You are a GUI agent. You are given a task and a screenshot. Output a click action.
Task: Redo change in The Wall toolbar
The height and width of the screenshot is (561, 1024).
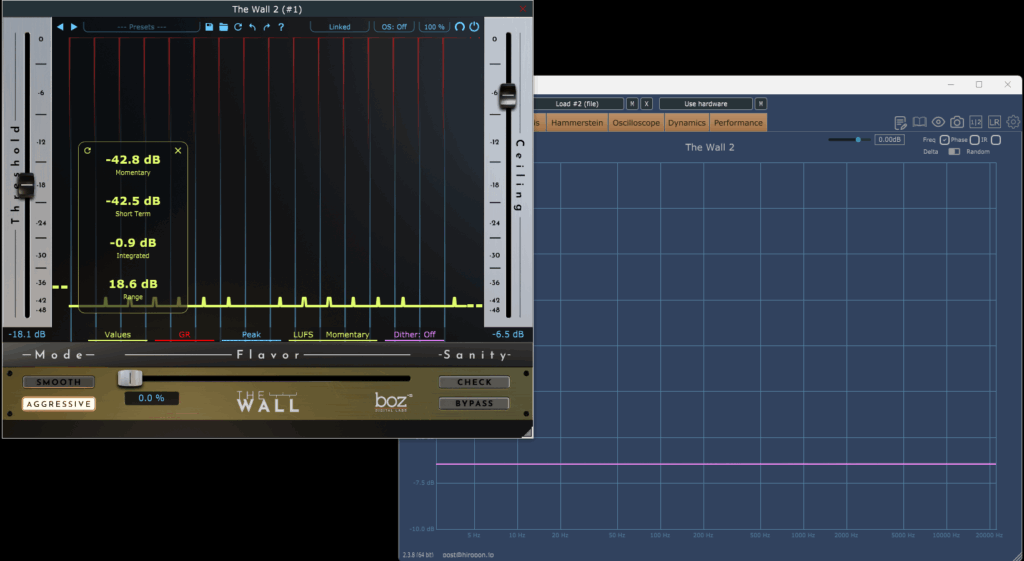pos(266,27)
